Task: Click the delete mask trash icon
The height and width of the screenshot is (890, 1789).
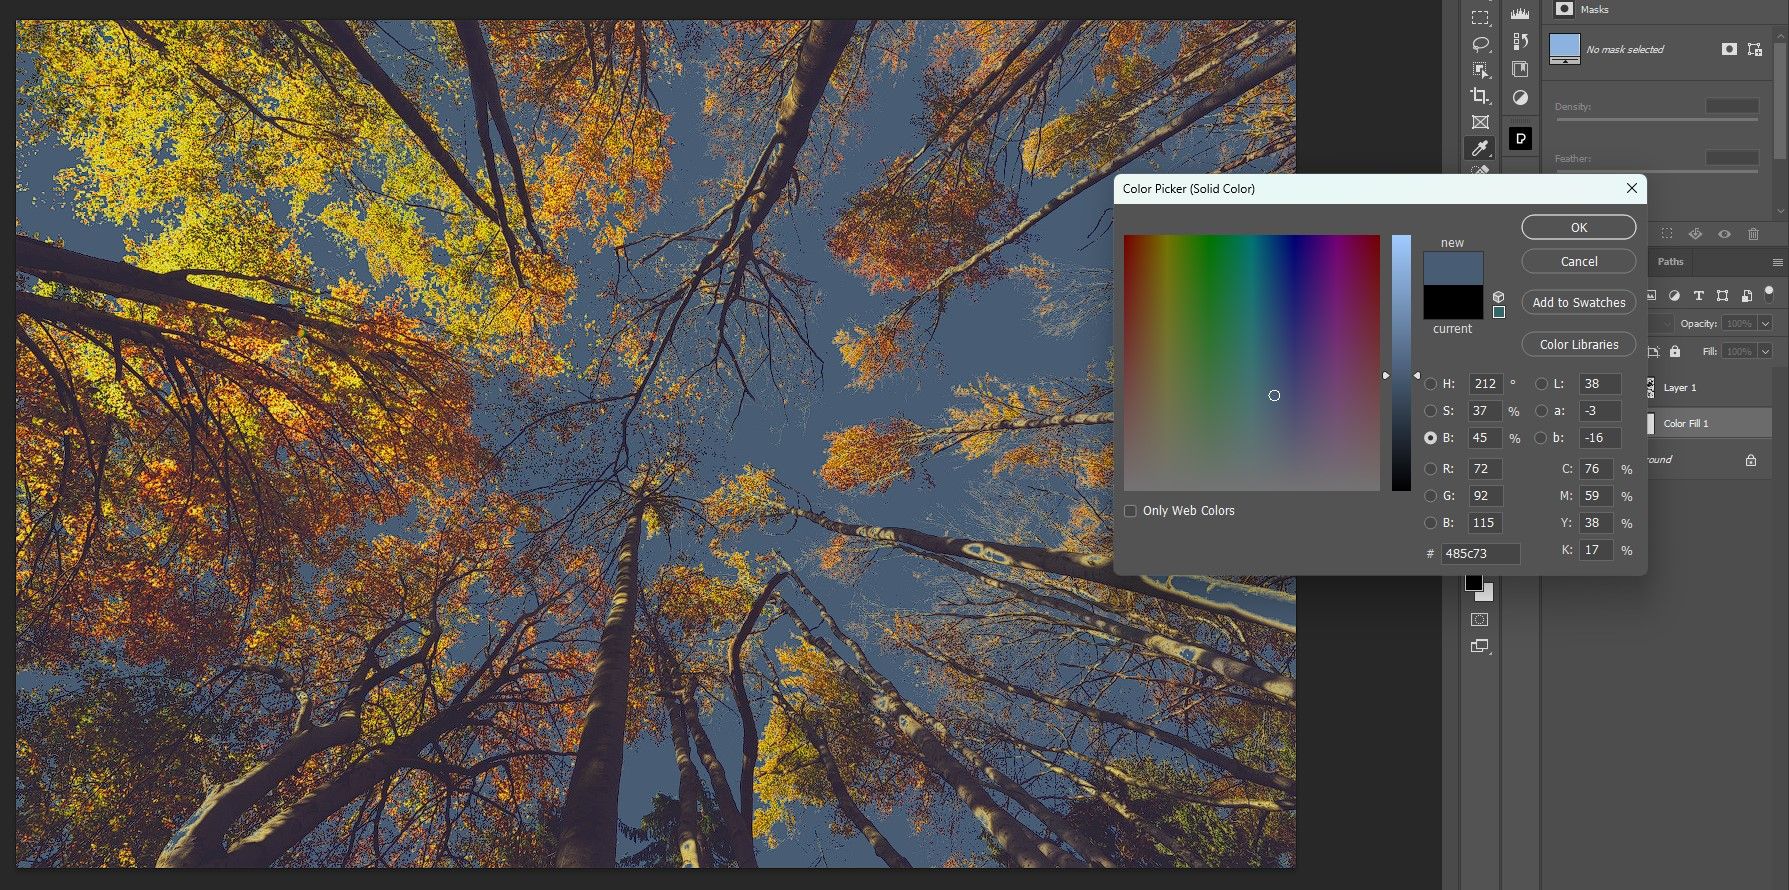Action: click(1753, 234)
